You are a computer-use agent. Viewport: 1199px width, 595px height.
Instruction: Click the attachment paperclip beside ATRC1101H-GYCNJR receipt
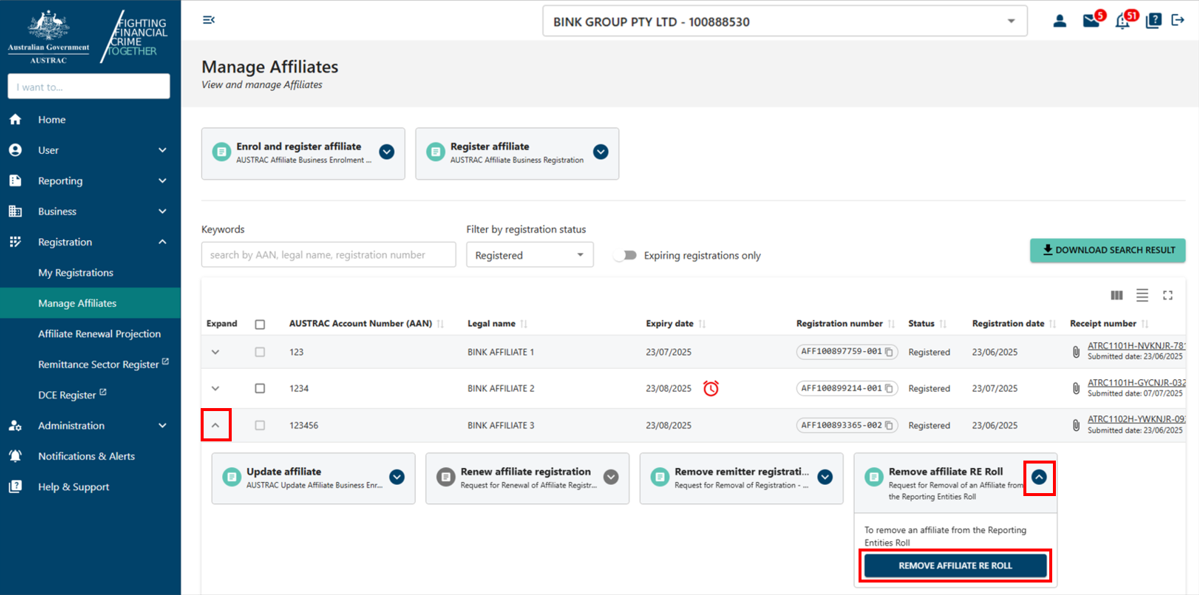click(x=1075, y=388)
